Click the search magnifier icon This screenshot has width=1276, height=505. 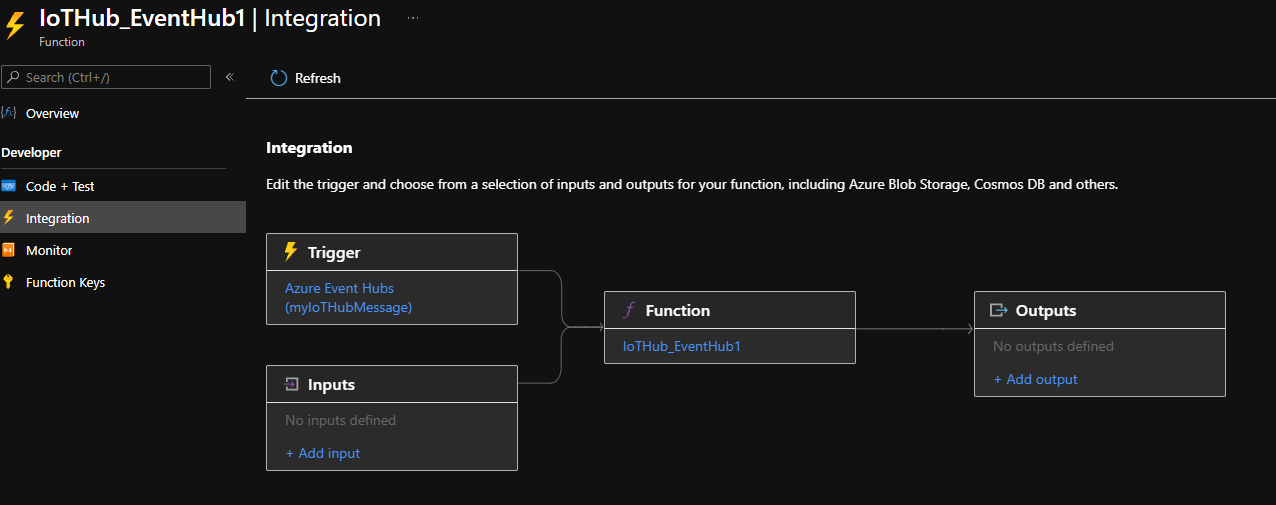coord(13,77)
